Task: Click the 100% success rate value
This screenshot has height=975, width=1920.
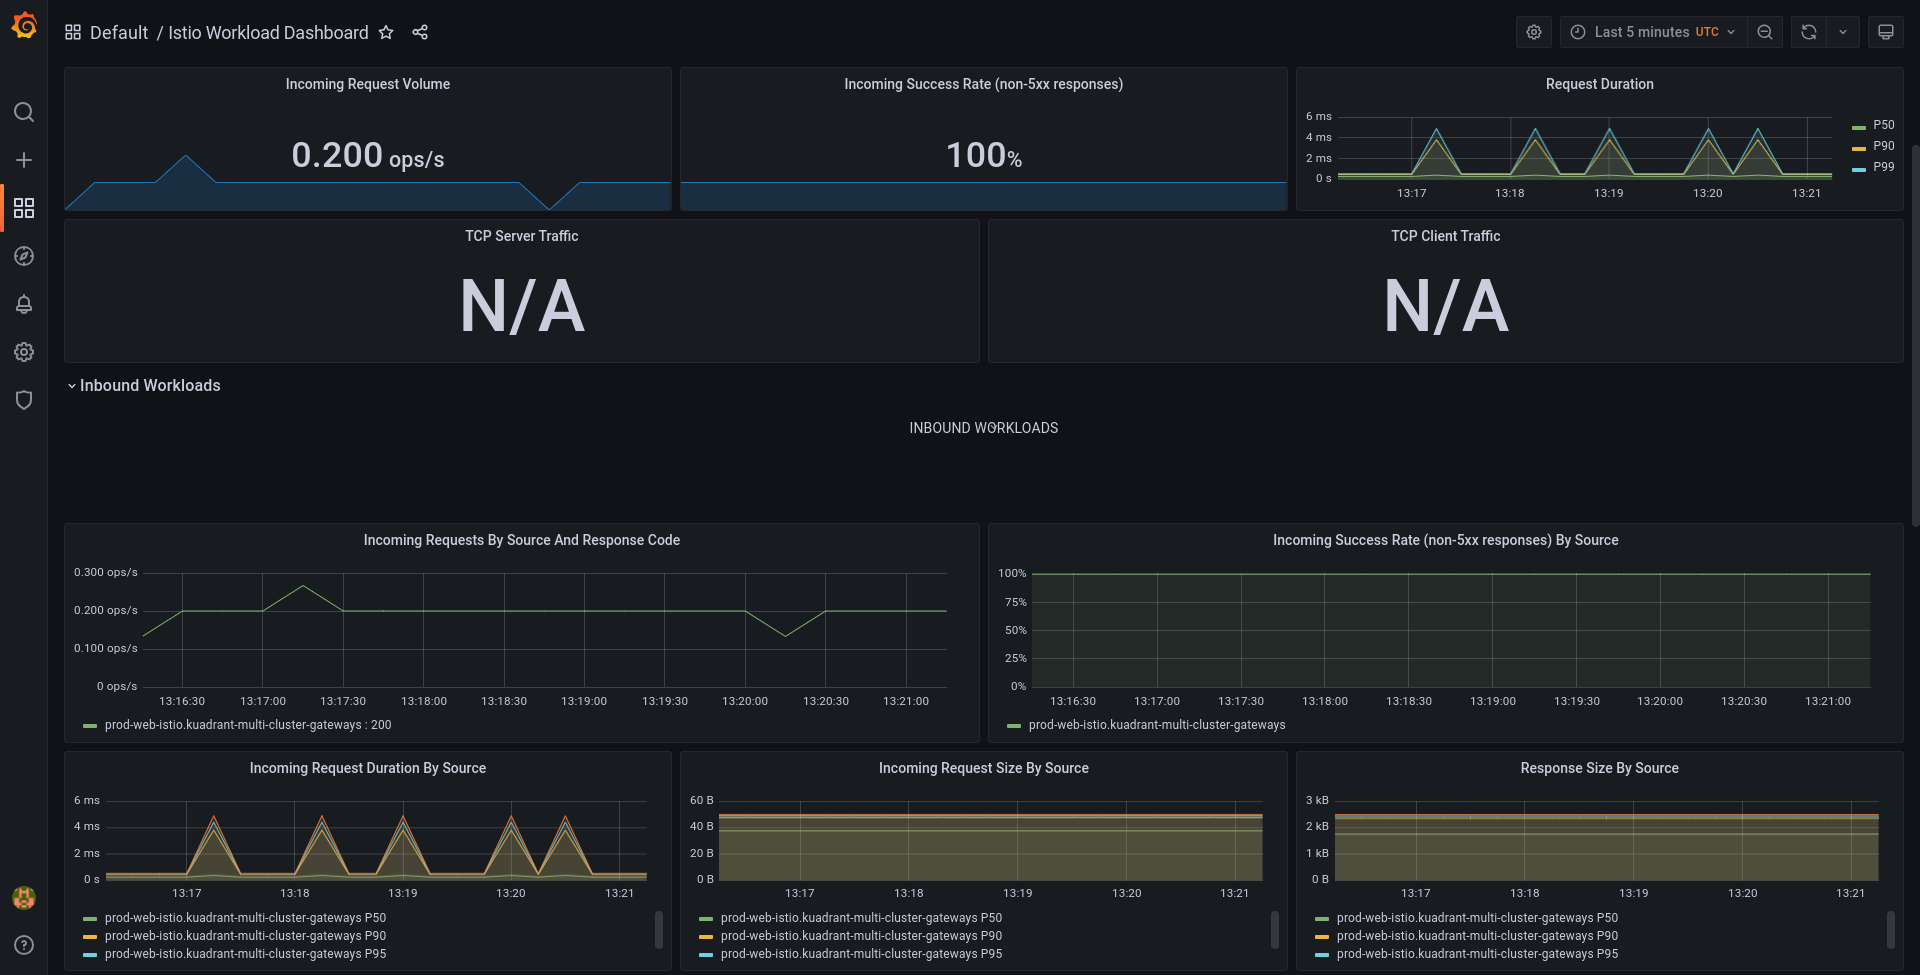Action: (984, 155)
